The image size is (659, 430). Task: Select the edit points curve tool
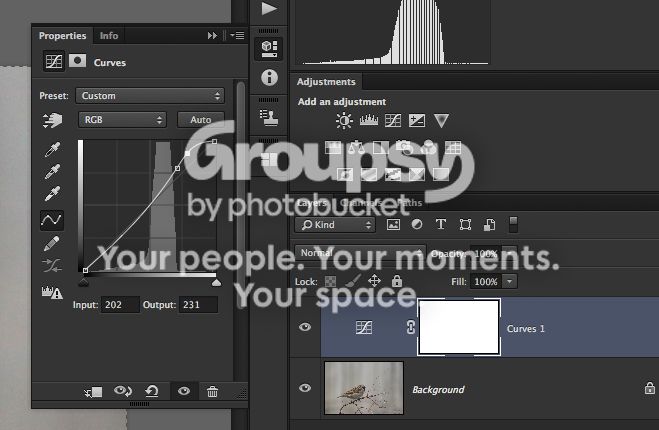tap(52, 220)
